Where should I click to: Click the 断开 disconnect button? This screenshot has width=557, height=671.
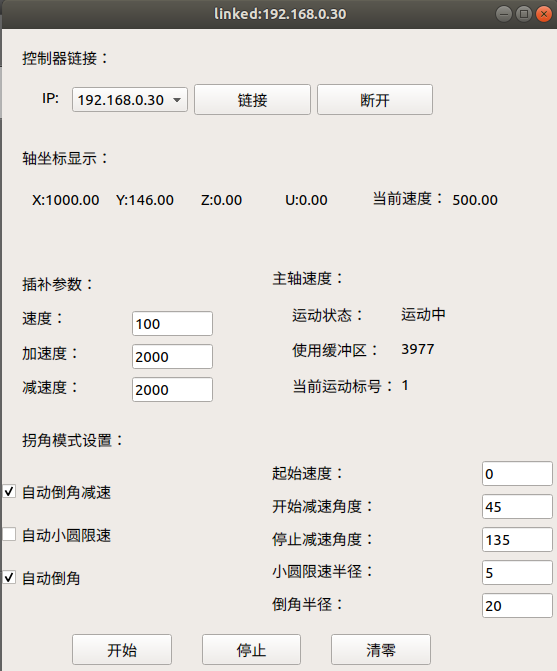(x=375, y=100)
